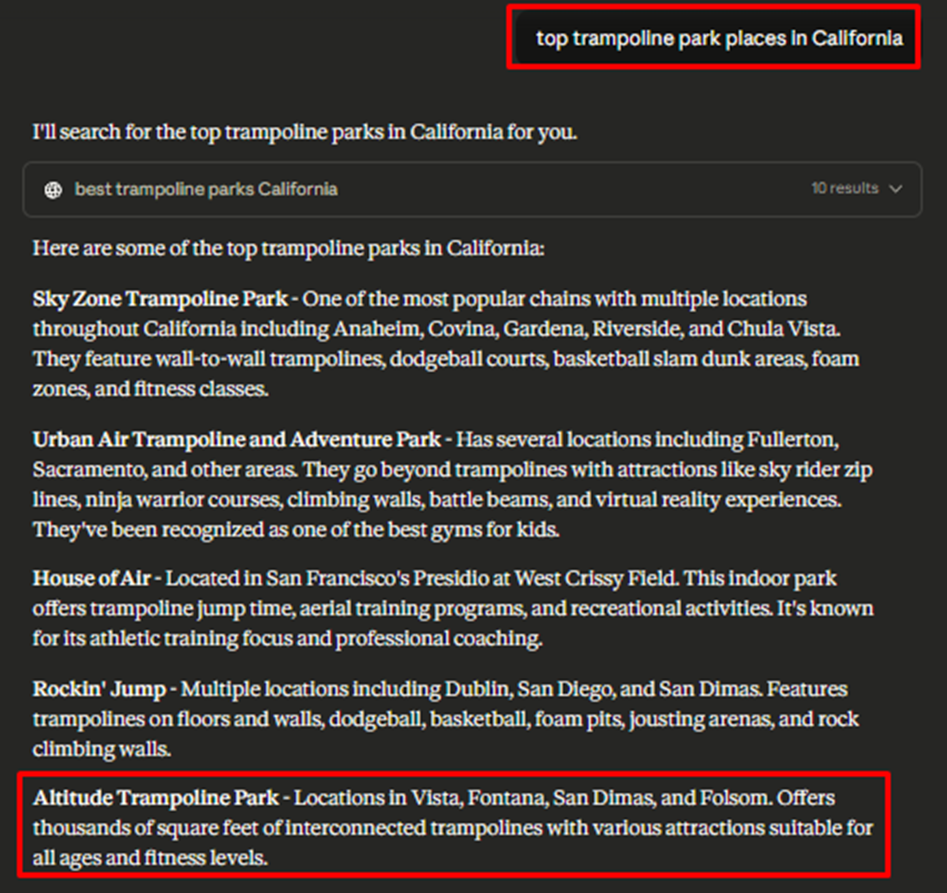Click the 'Rockin' Jump' heading
The width and height of the screenshot is (947, 893).
point(99,690)
